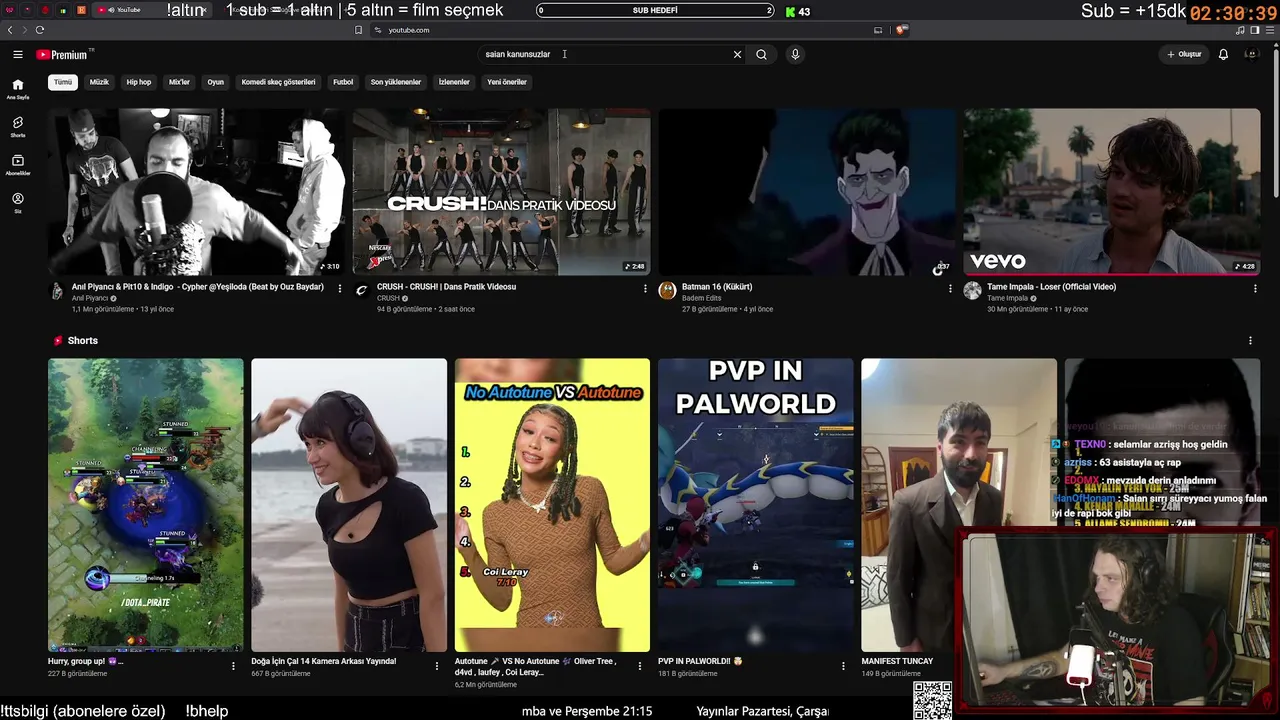1280x720 pixels.
Task: Select the Futbol filter chip
Action: (343, 82)
